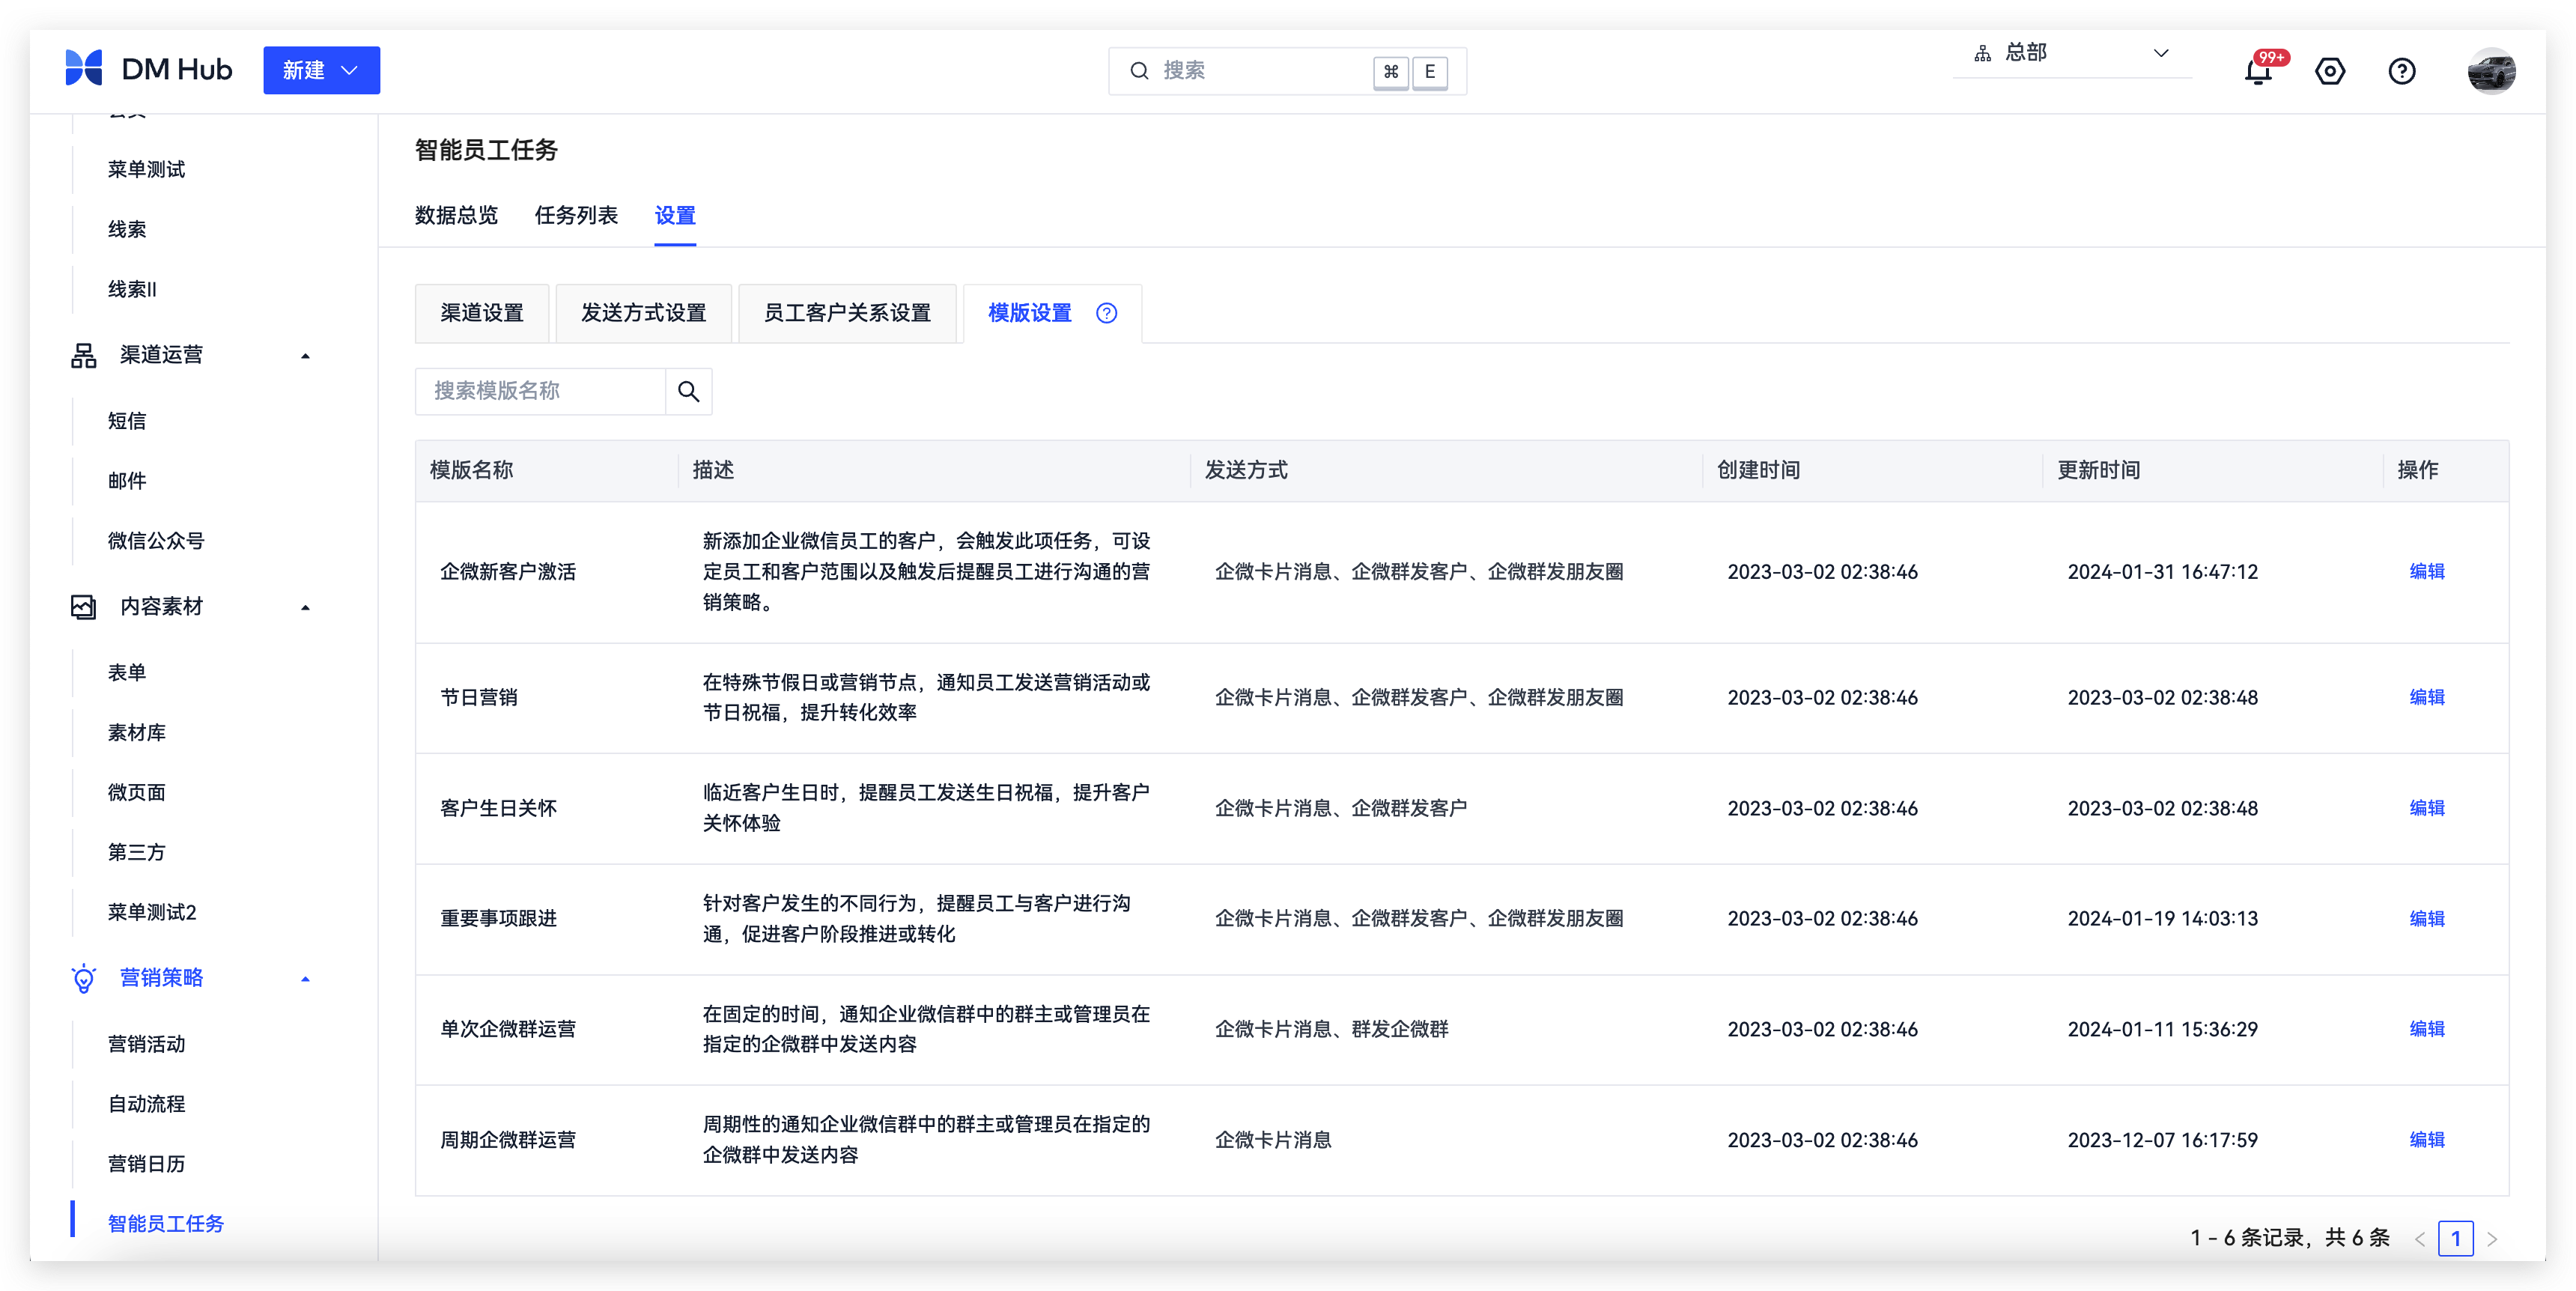Edit the 企微新客户激活 template
Viewport: 2576px width, 1291px height.
[x=2426, y=572]
